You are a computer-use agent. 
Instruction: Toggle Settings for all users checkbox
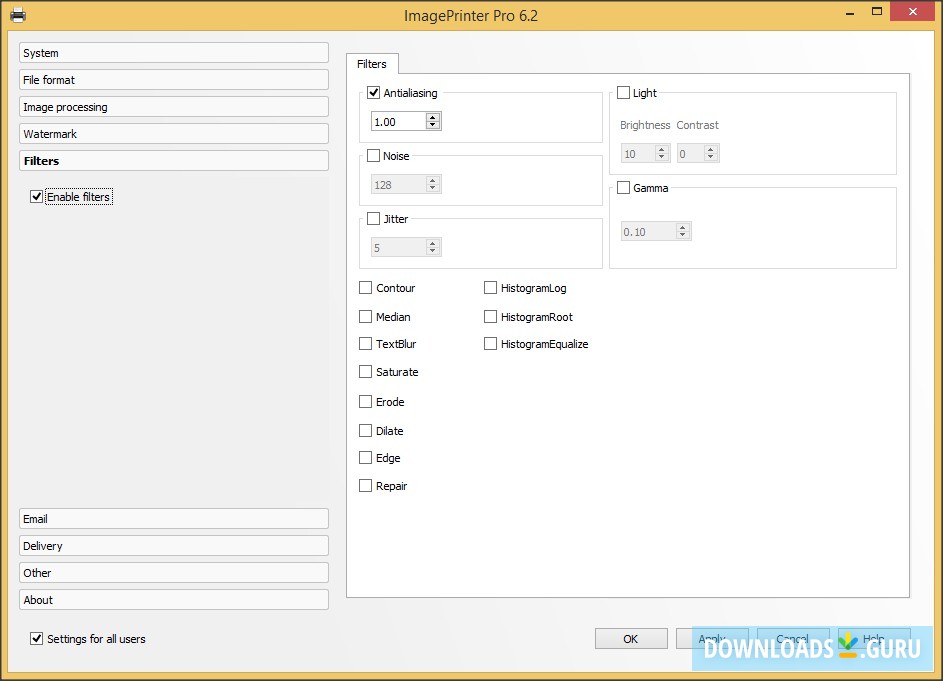(37, 639)
